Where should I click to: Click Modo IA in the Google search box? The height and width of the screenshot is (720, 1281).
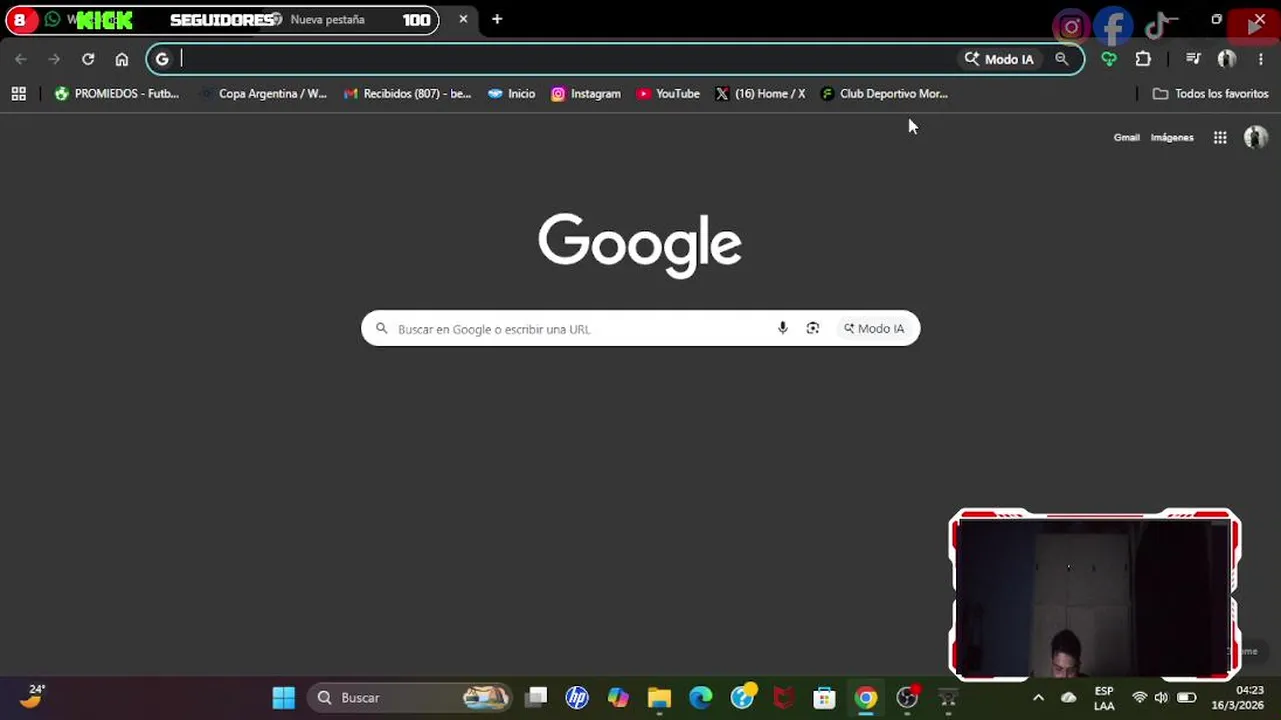pos(874,328)
